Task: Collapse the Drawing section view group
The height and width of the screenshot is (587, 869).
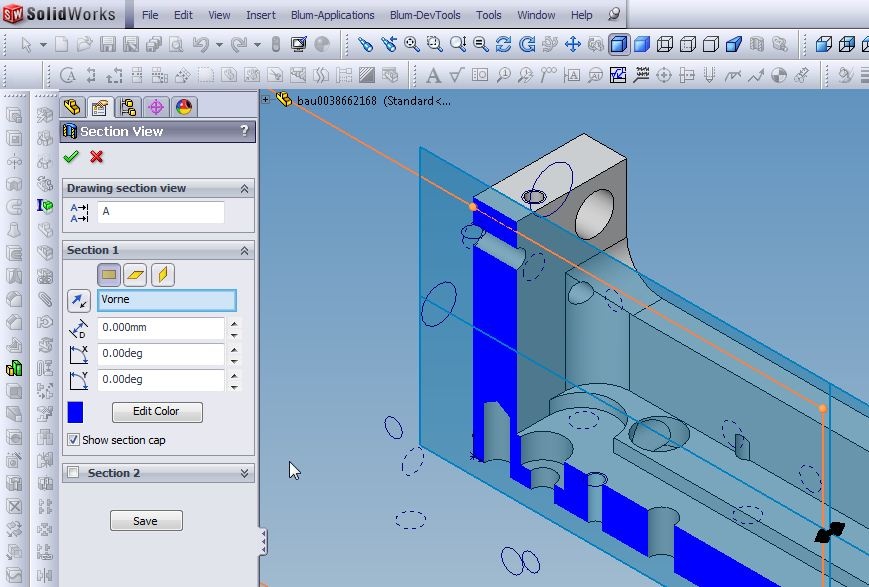Action: point(244,189)
